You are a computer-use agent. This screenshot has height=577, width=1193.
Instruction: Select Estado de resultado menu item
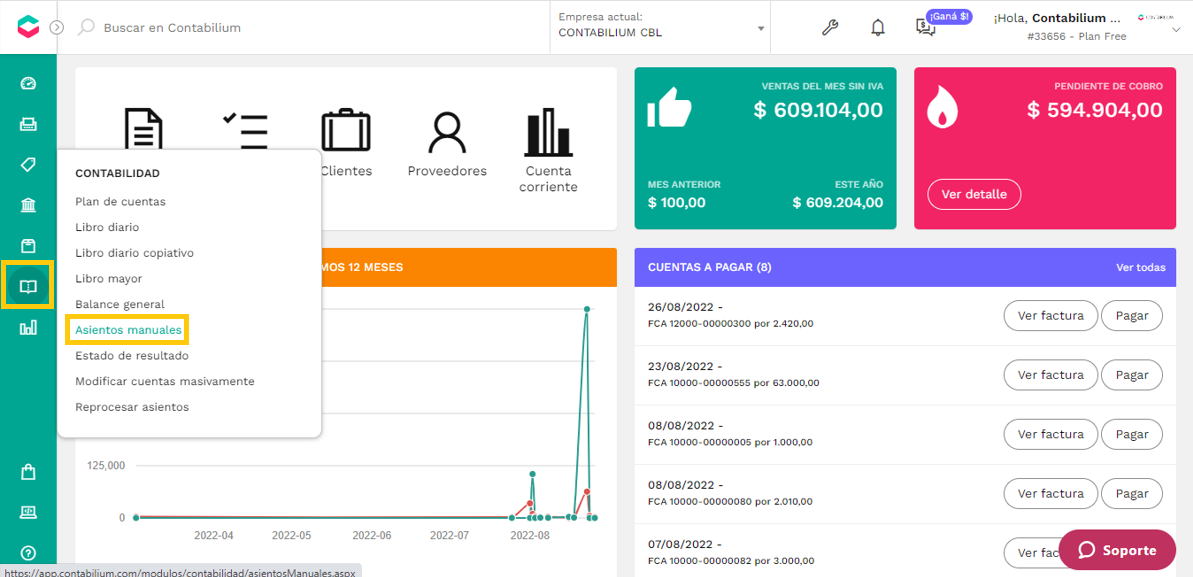point(132,355)
